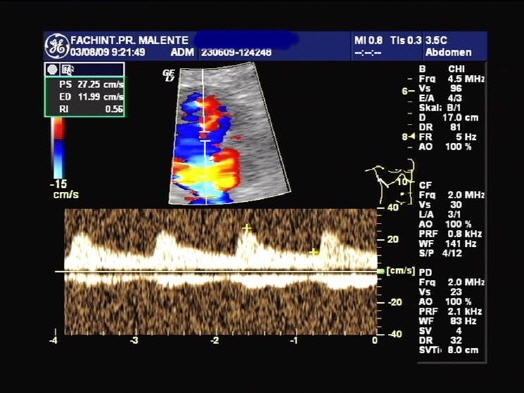Select the peak systolic yellow caliper cross
The width and height of the screenshot is (524, 393).
pyautogui.click(x=247, y=229)
